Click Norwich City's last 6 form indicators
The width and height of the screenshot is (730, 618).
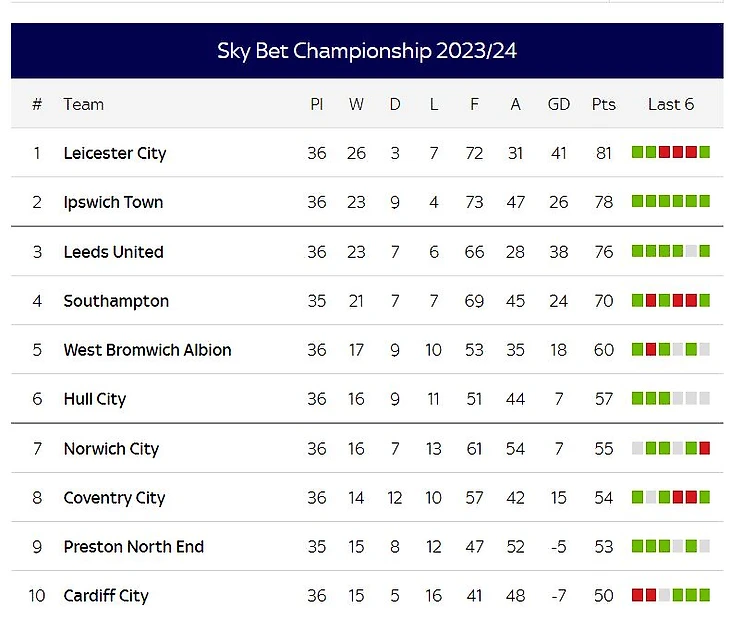pos(670,449)
